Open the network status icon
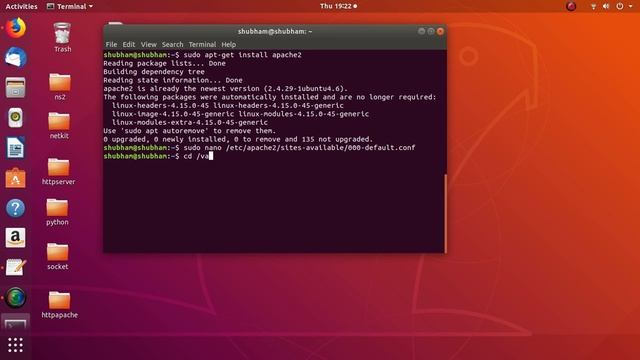Viewport: 640px width, 360px height. tap(593, 6)
